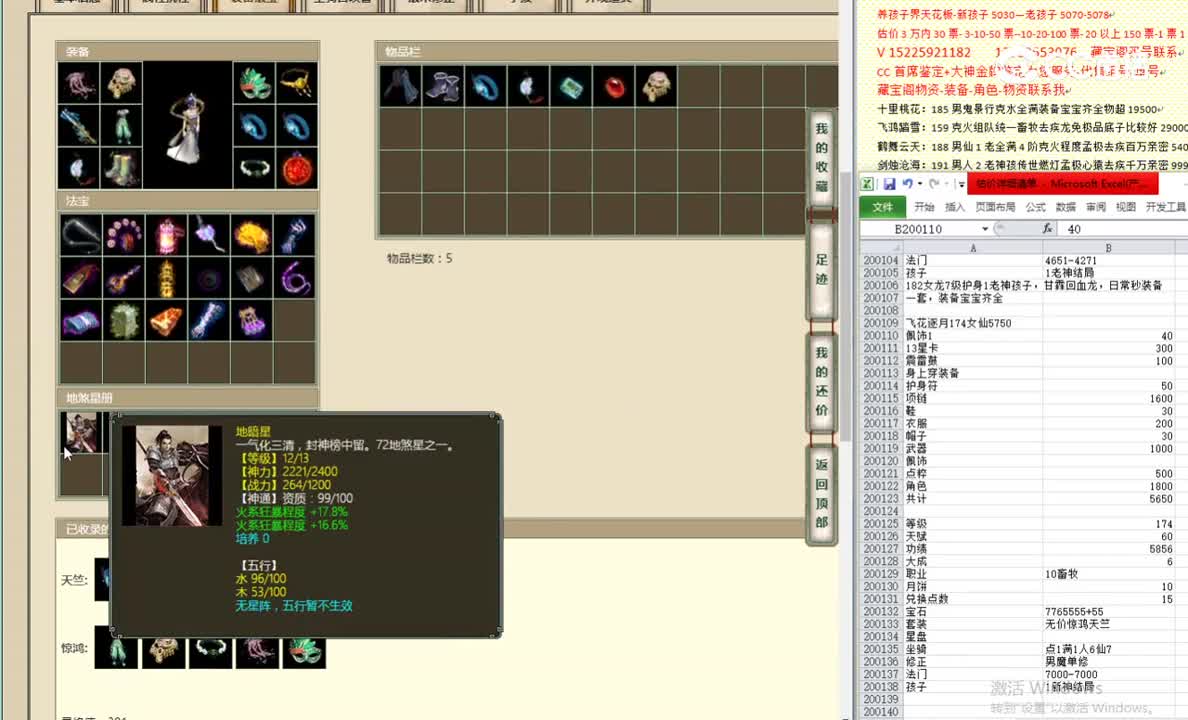Image resolution: width=1188 pixels, height=720 pixels.
Task: Expand the Name Box dropdown arrow
Action: click(985, 229)
